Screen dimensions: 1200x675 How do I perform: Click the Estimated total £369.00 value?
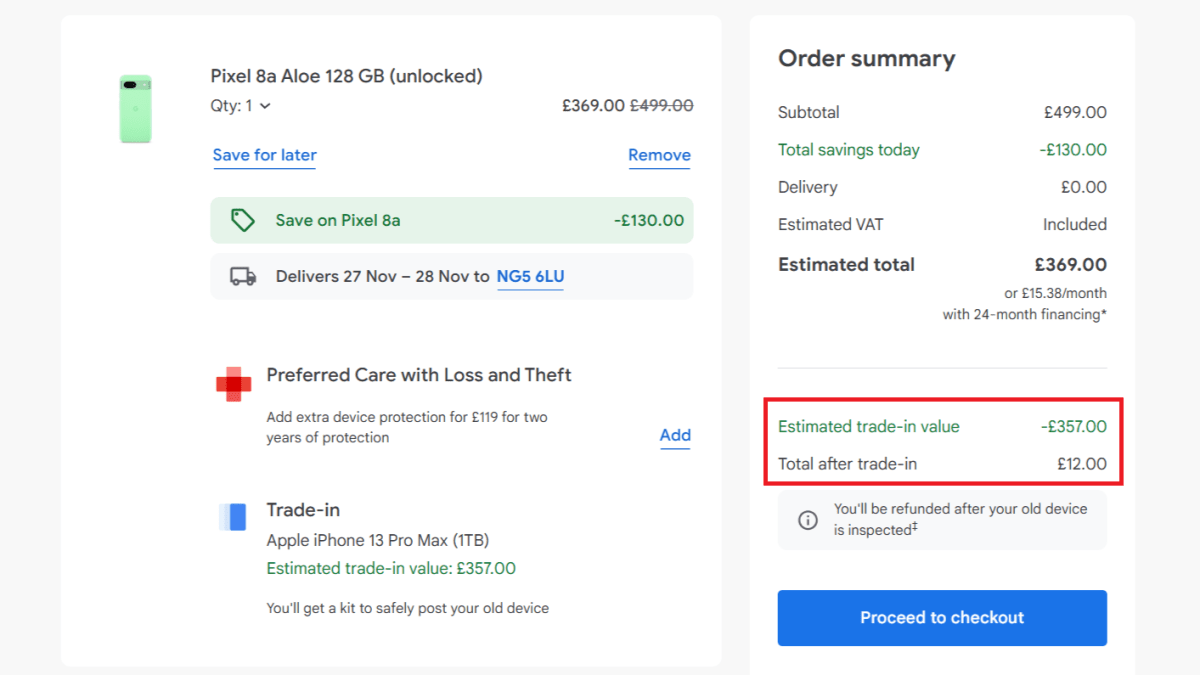coord(1070,264)
